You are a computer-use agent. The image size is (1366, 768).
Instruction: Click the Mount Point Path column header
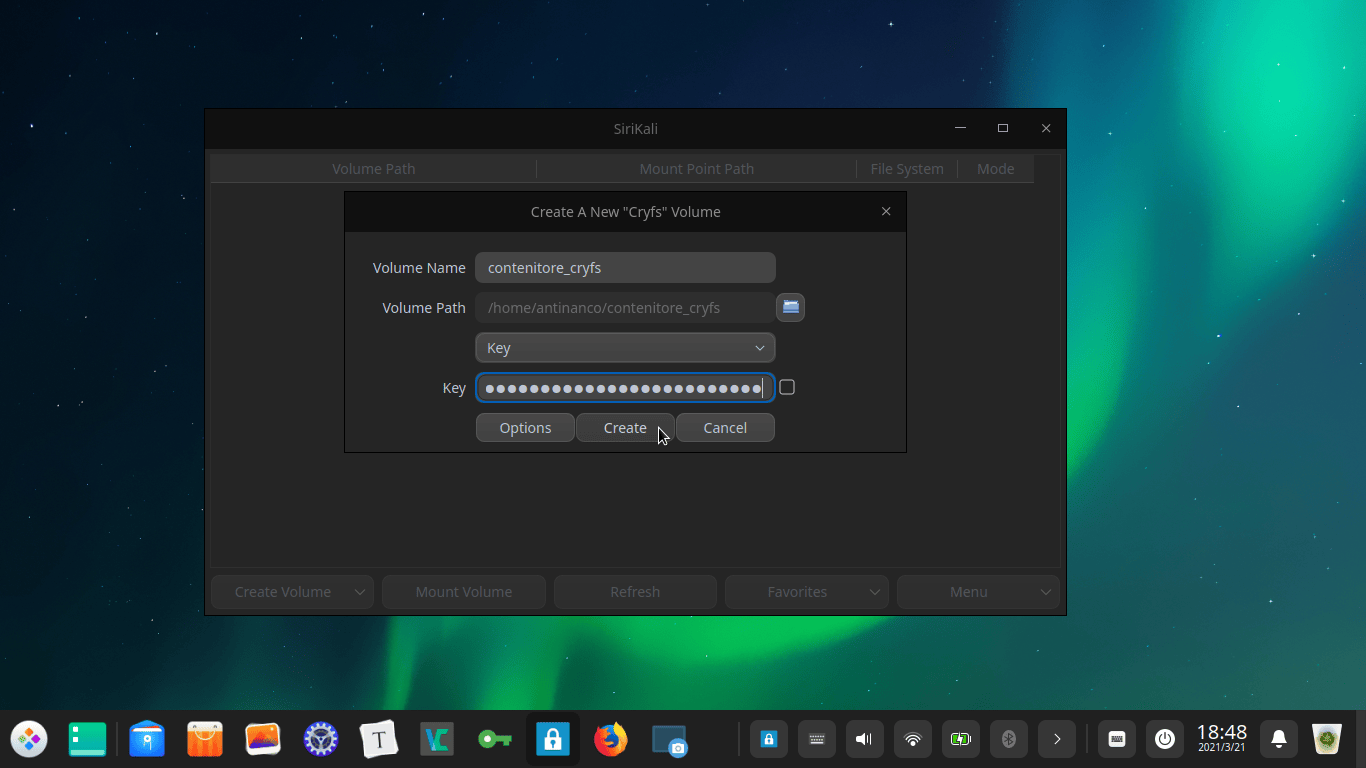[696, 169]
